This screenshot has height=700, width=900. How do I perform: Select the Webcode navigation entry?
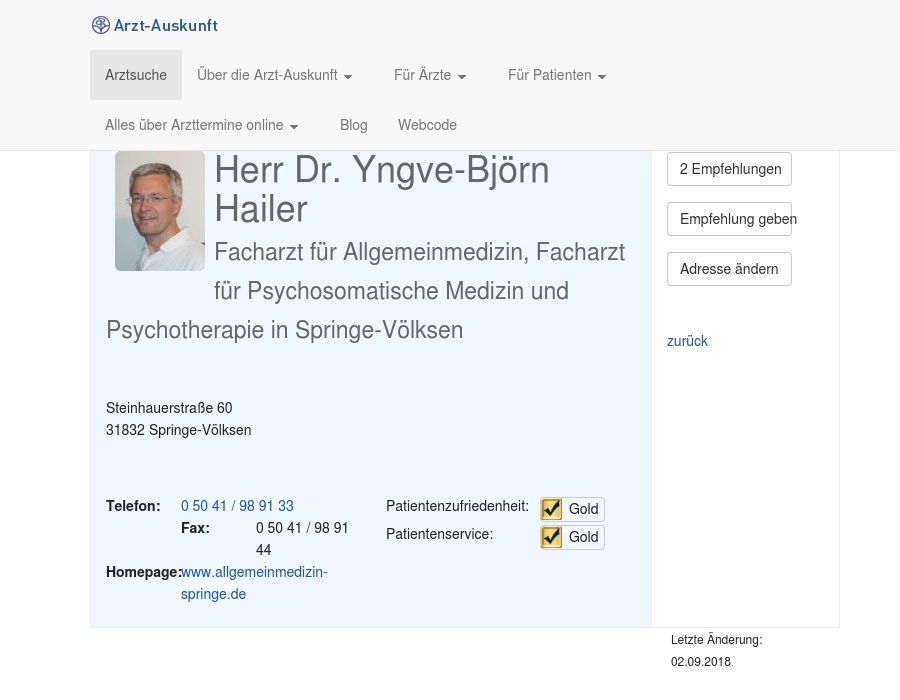(427, 125)
